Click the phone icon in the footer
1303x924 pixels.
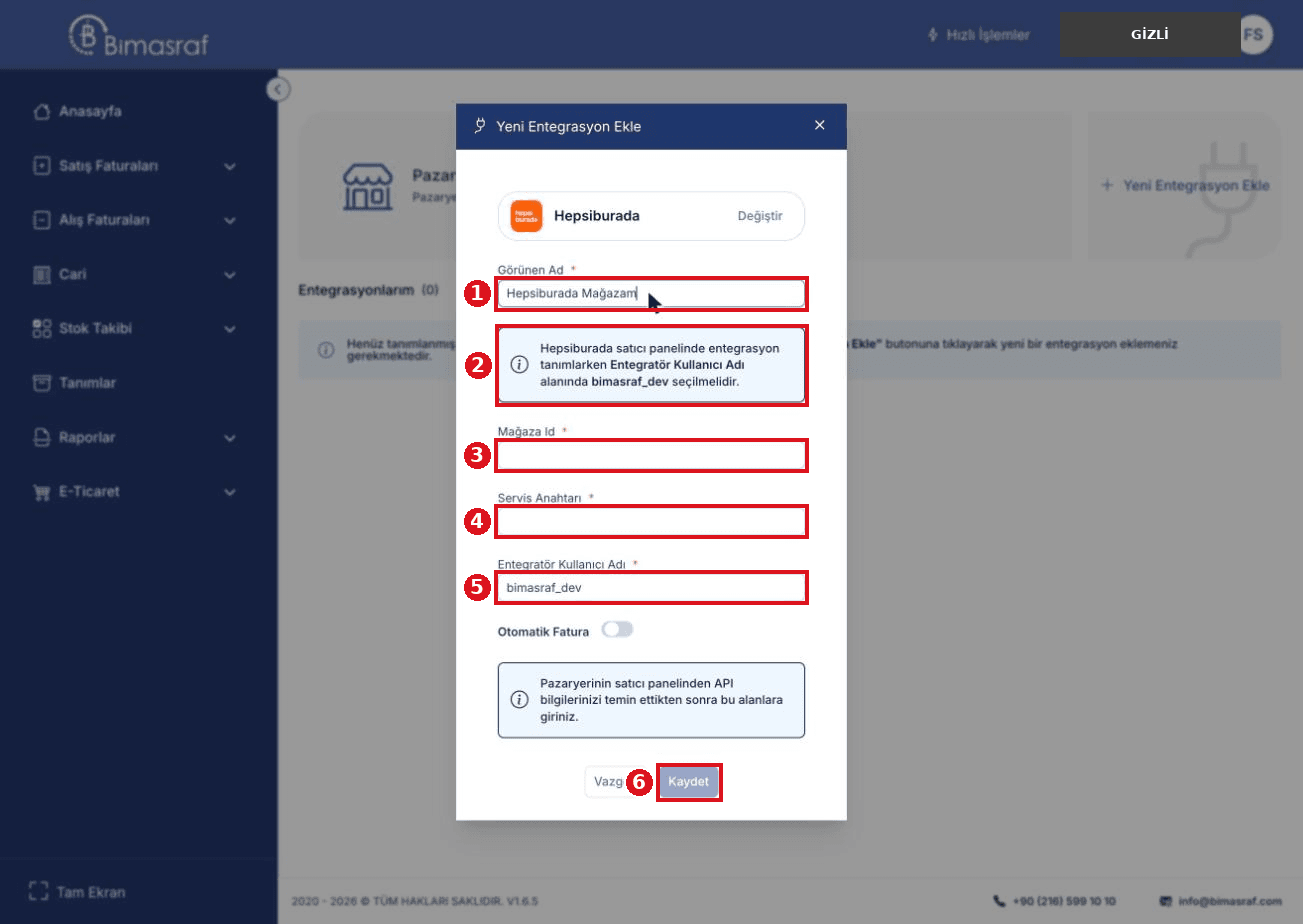(x=999, y=900)
